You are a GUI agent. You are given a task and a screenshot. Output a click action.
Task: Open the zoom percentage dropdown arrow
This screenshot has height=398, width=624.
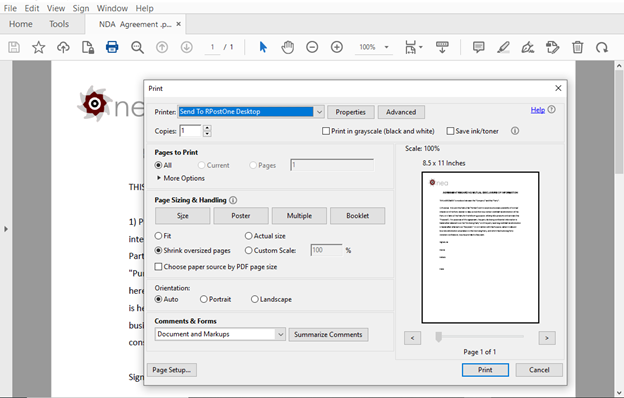pos(386,47)
